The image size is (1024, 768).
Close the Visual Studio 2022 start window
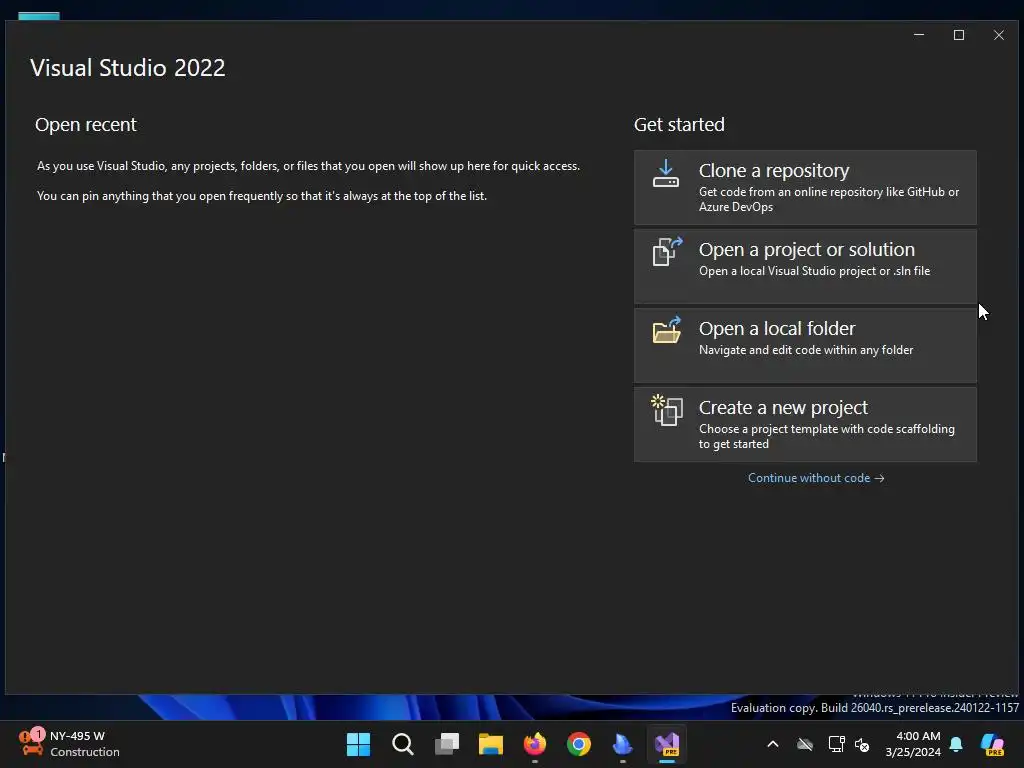[999, 35]
